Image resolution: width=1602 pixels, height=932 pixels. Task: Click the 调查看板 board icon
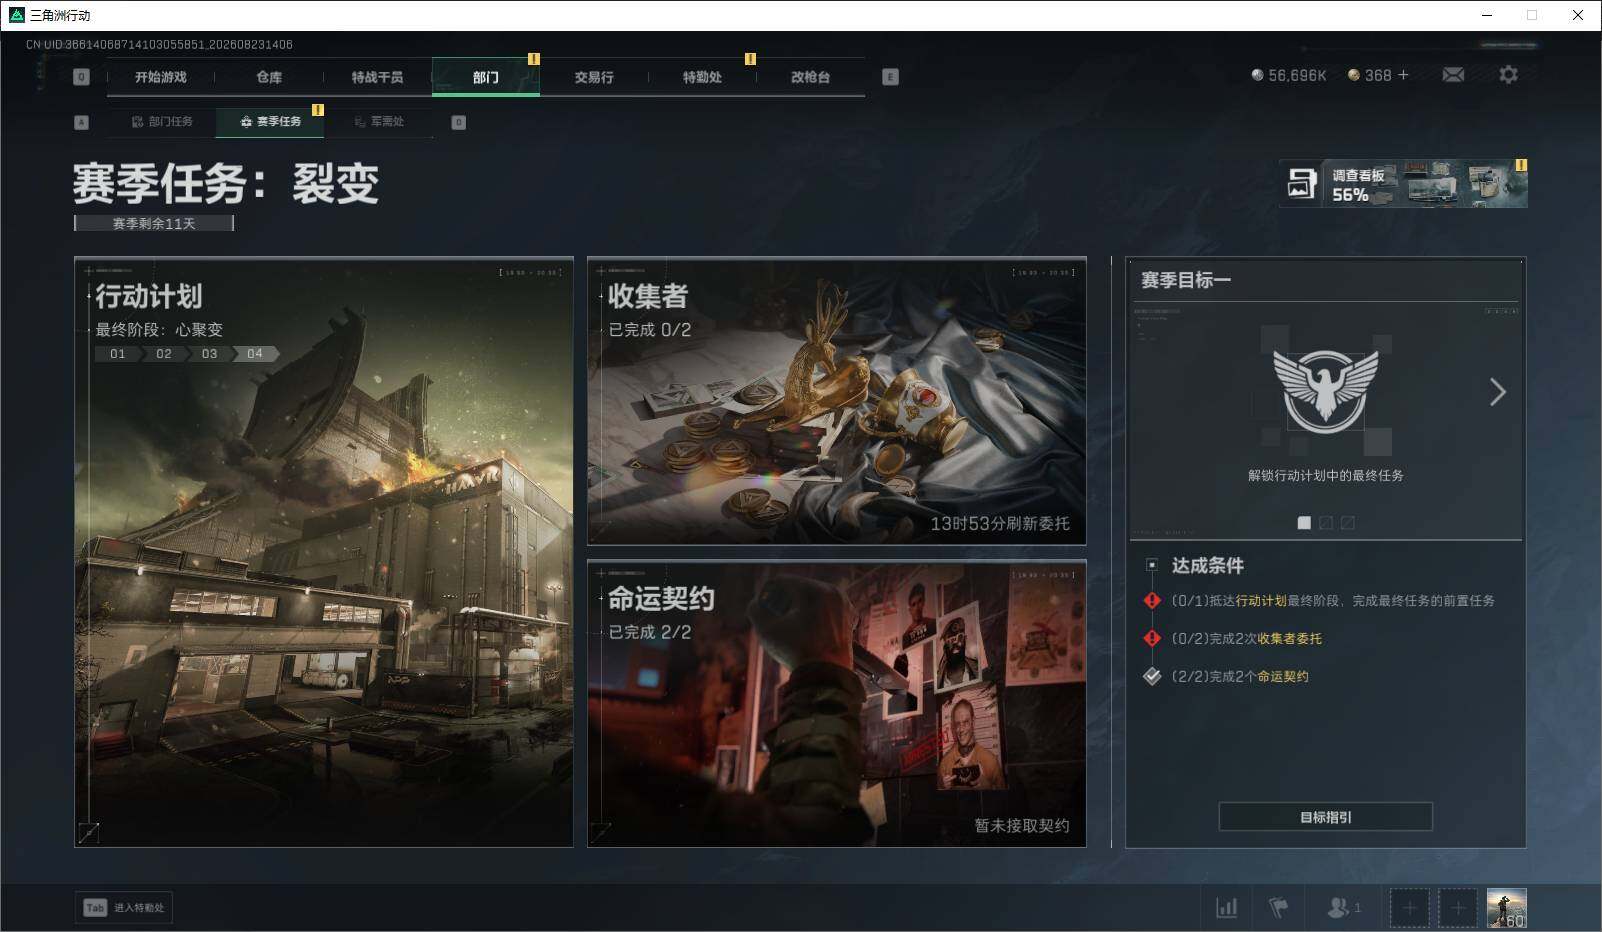point(1301,184)
